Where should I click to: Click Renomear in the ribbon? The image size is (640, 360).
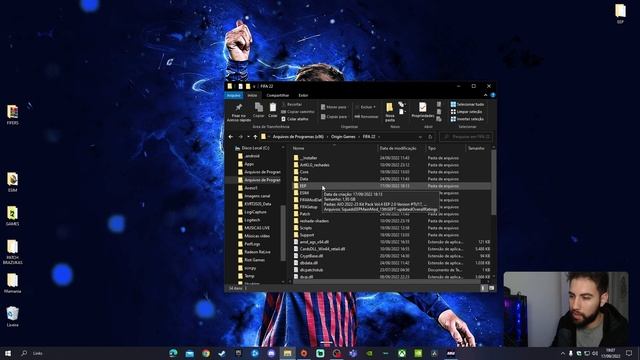[x=367, y=117]
